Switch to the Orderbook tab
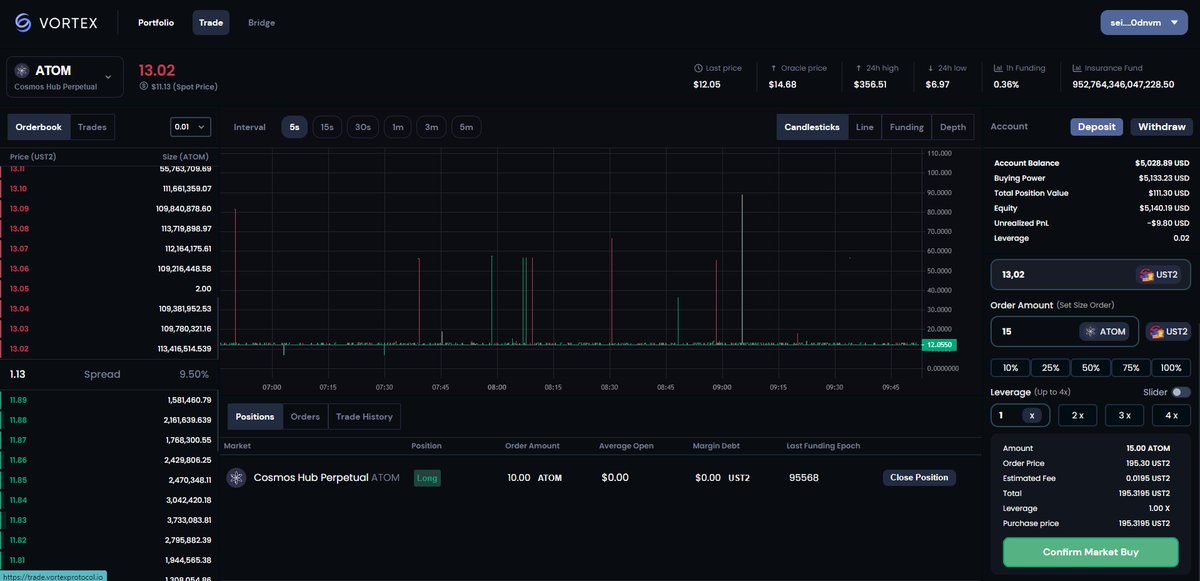The image size is (1200, 581). point(39,127)
